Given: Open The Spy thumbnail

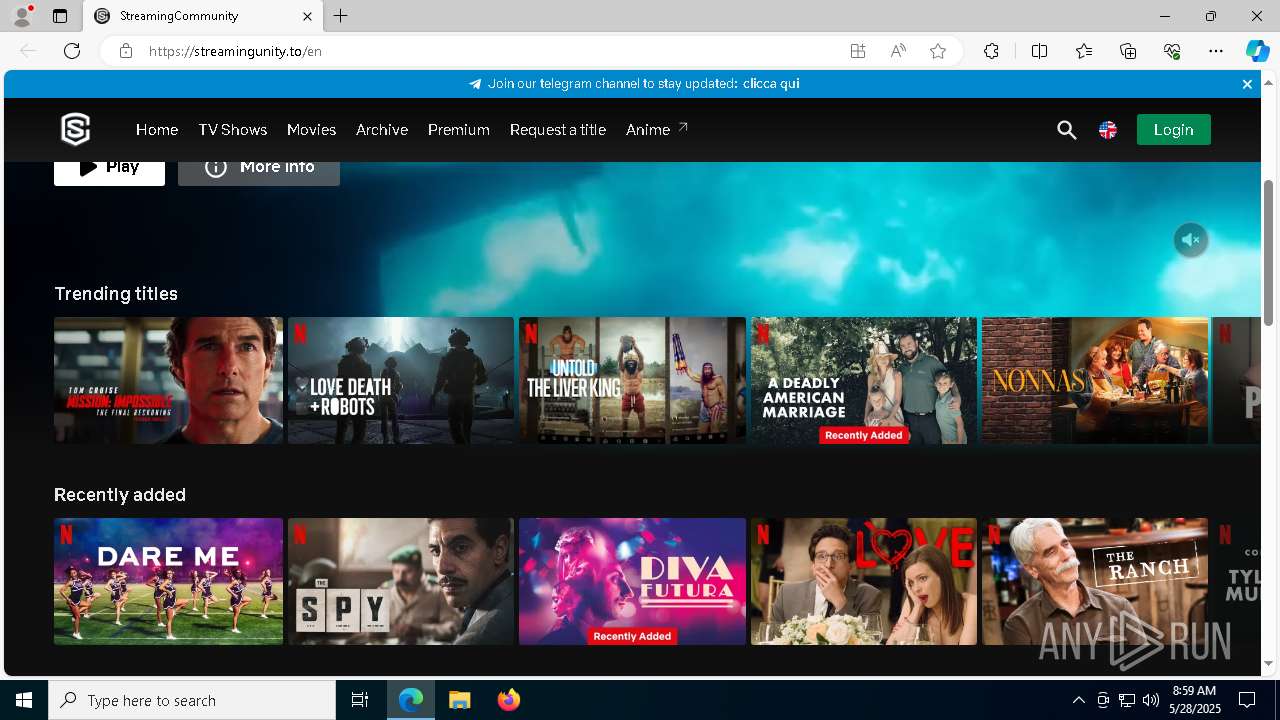Looking at the screenshot, I should click(x=401, y=581).
